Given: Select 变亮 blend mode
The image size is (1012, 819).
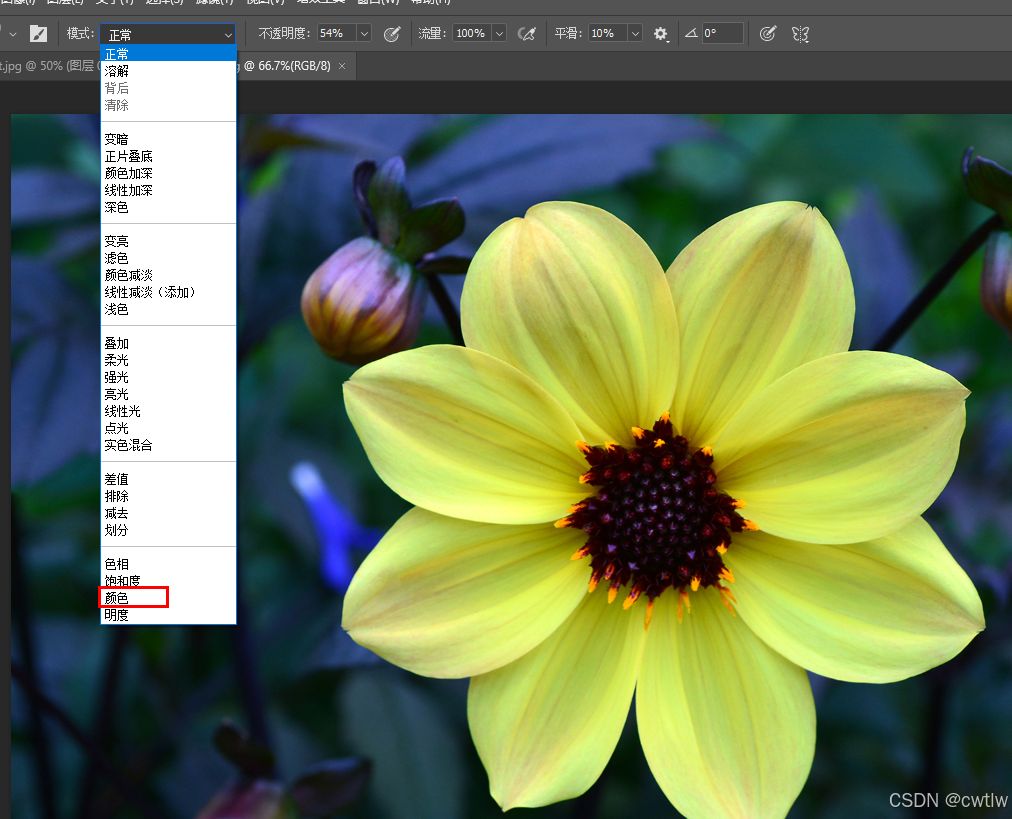Looking at the screenshot, I should [x=168, y=241].
